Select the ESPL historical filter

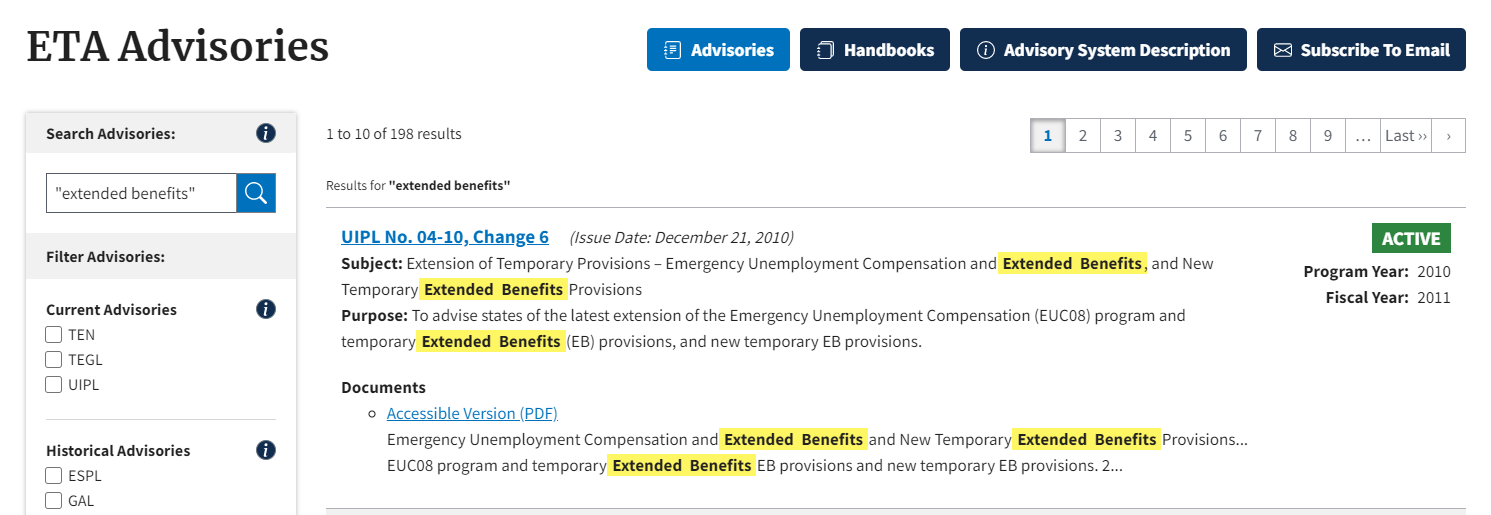54,476
